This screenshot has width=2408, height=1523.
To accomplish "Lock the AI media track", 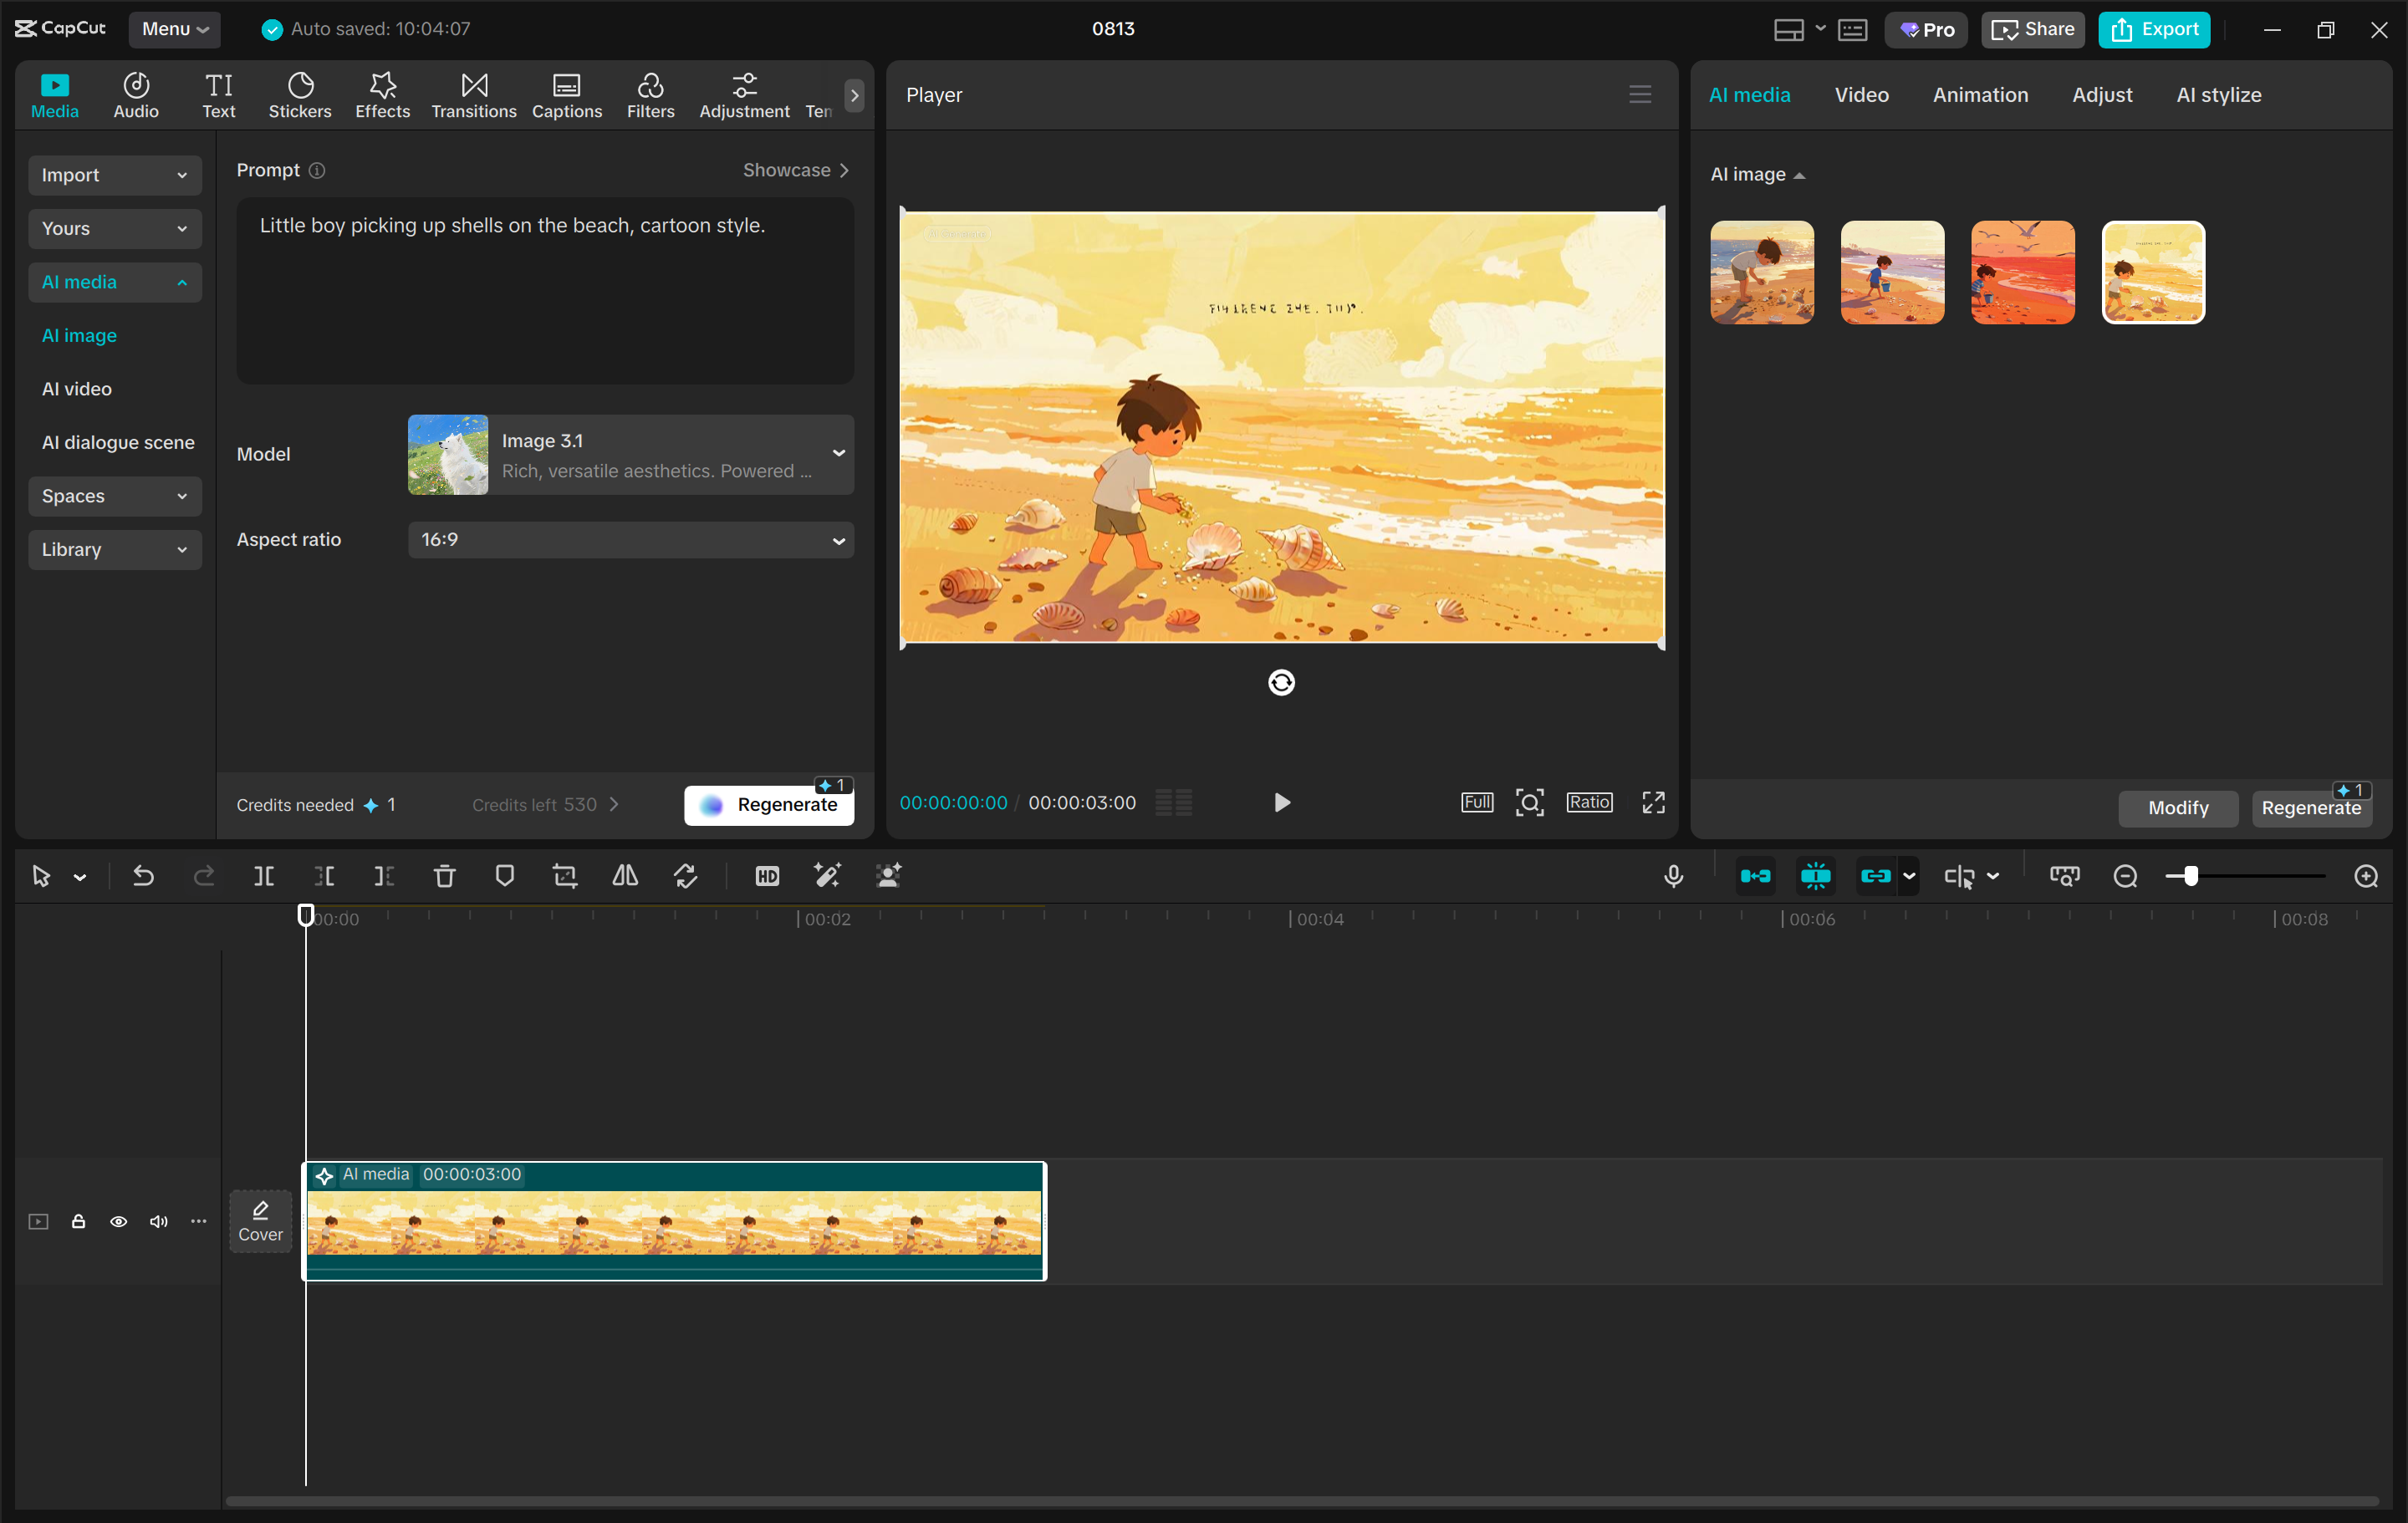I will [78, 1221].
